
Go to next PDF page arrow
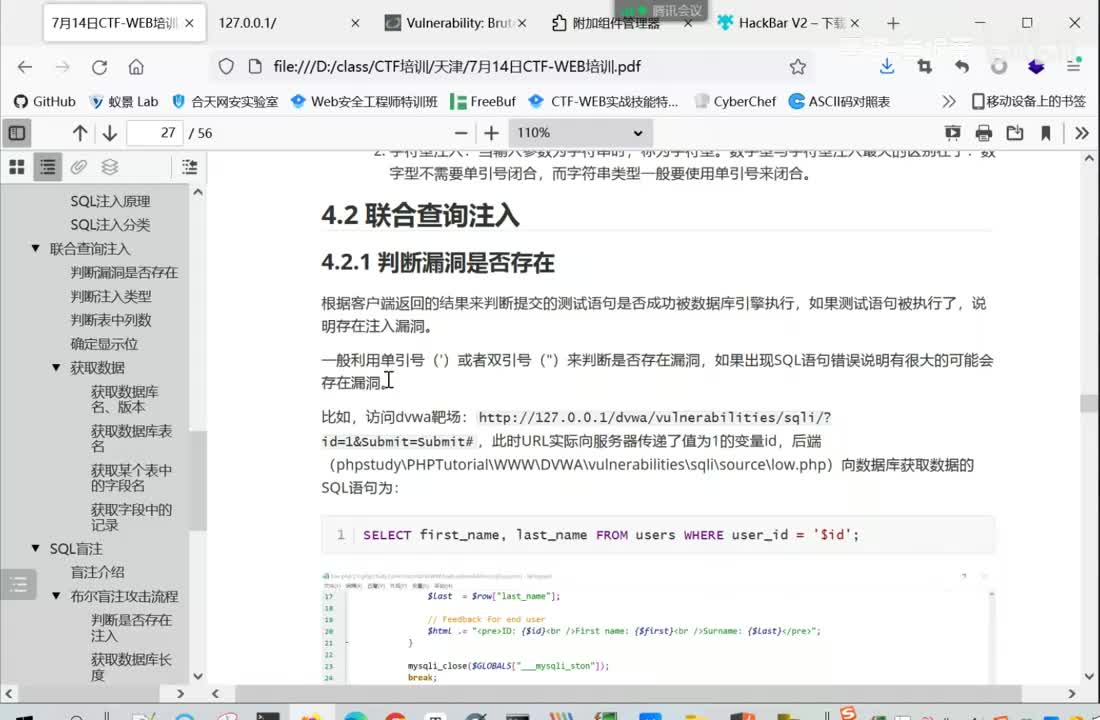click(109, 133)
